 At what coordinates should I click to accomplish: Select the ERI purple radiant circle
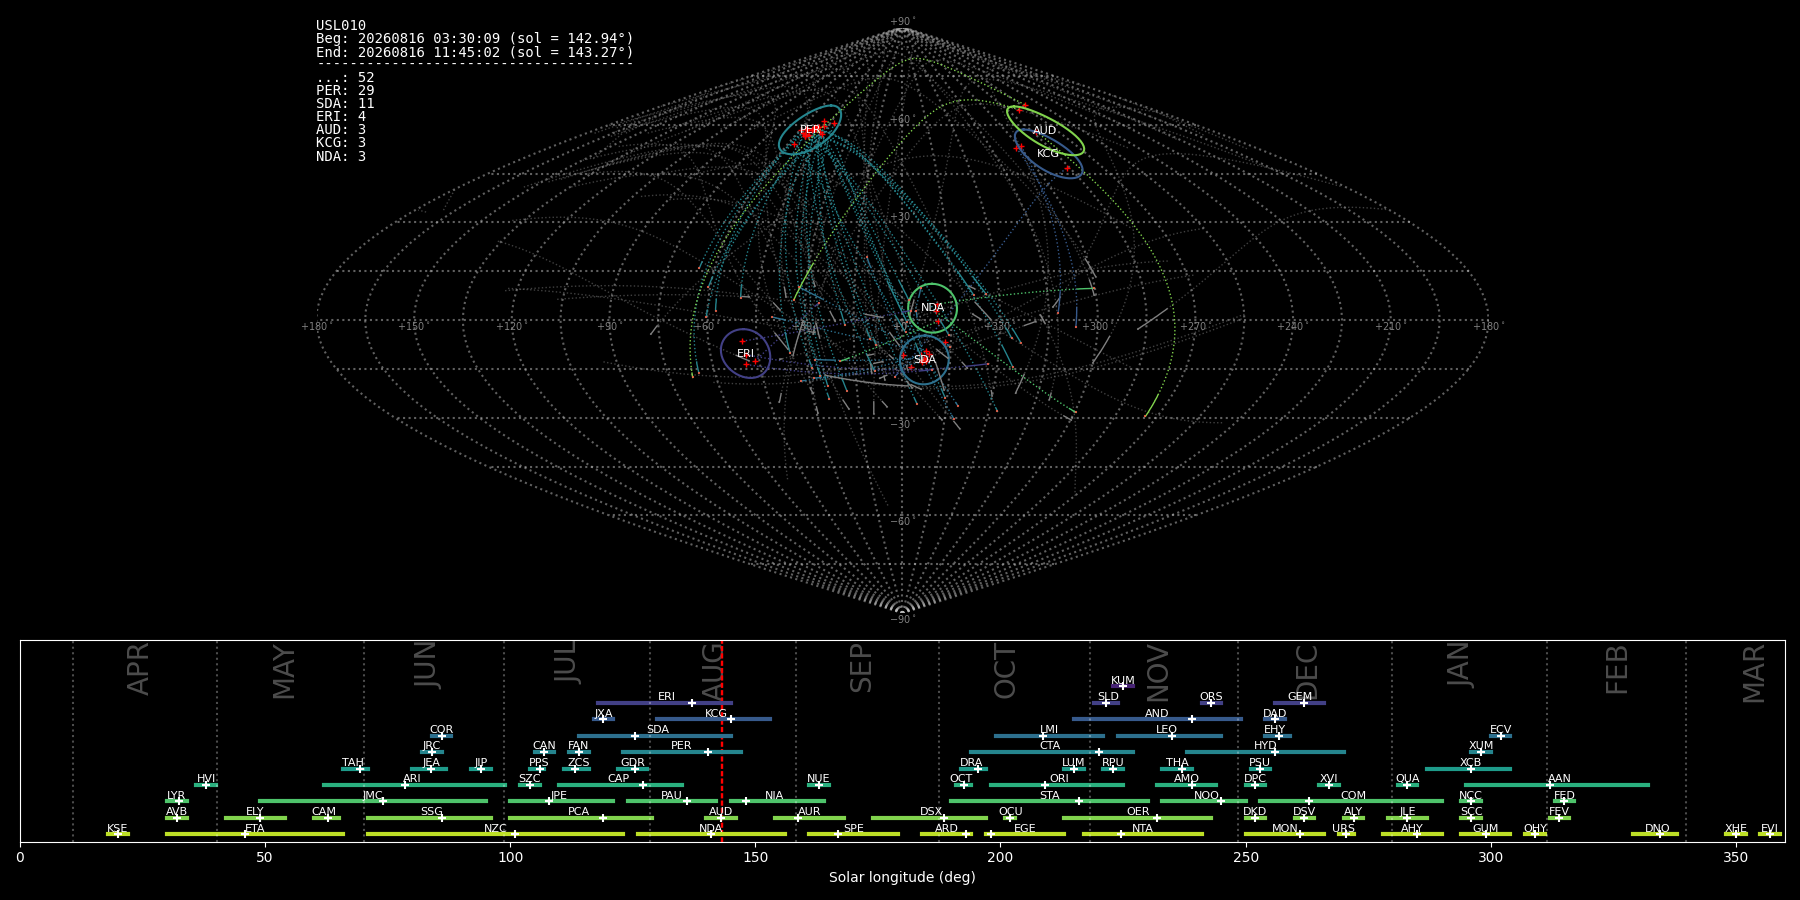coord(745,353)
